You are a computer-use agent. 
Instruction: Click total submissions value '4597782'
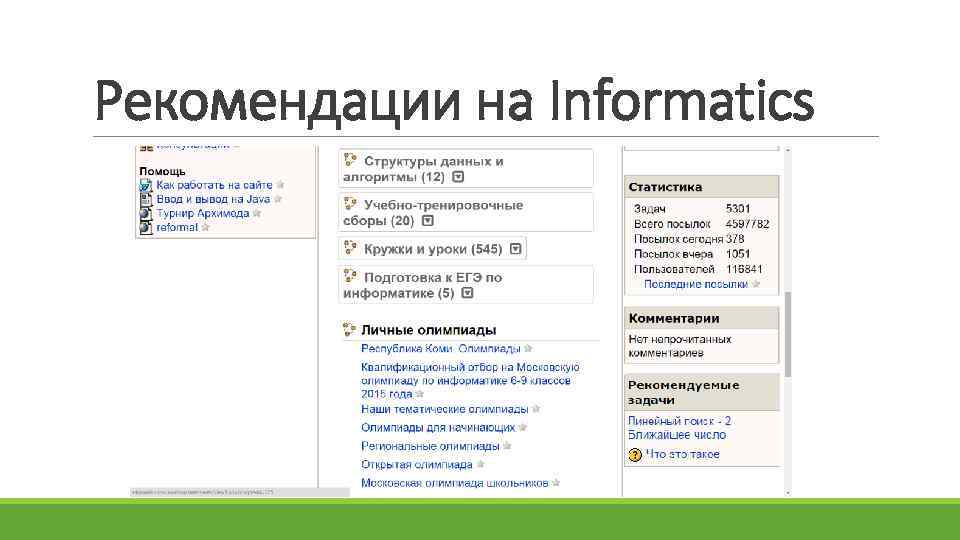[x=748, y=224]
